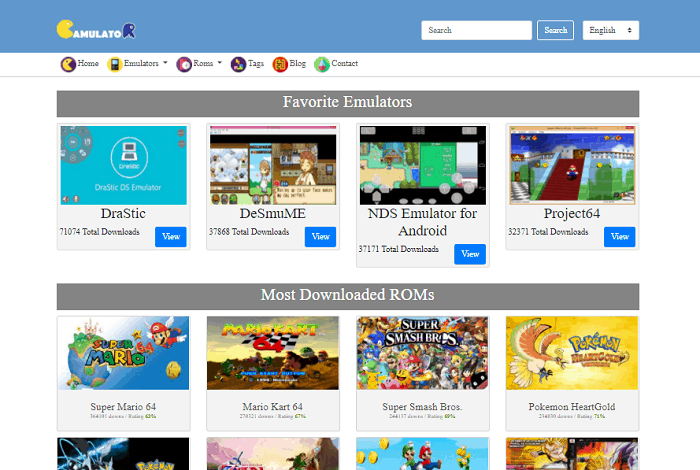Expand the Roms dropdown menu

pyautogui.click(x=208, y=63)
